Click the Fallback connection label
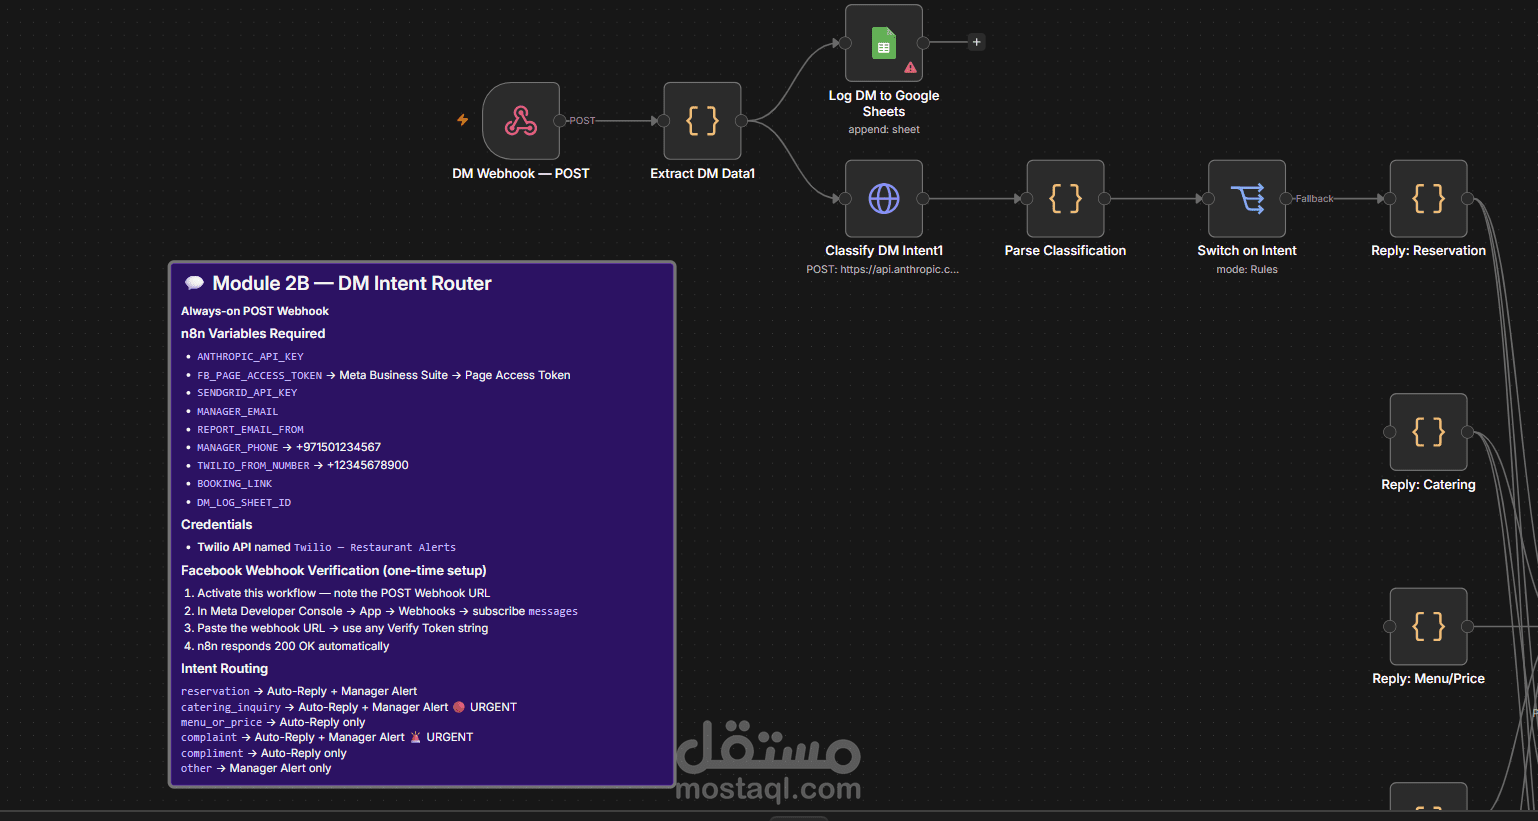 click(x=1314, y=199)
